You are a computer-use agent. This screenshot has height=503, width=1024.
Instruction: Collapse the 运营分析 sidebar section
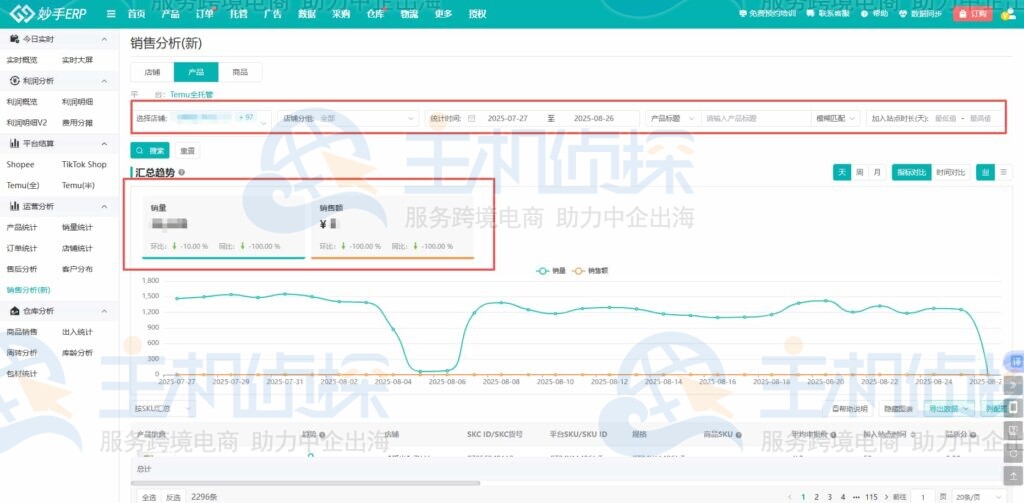(104, 206)
